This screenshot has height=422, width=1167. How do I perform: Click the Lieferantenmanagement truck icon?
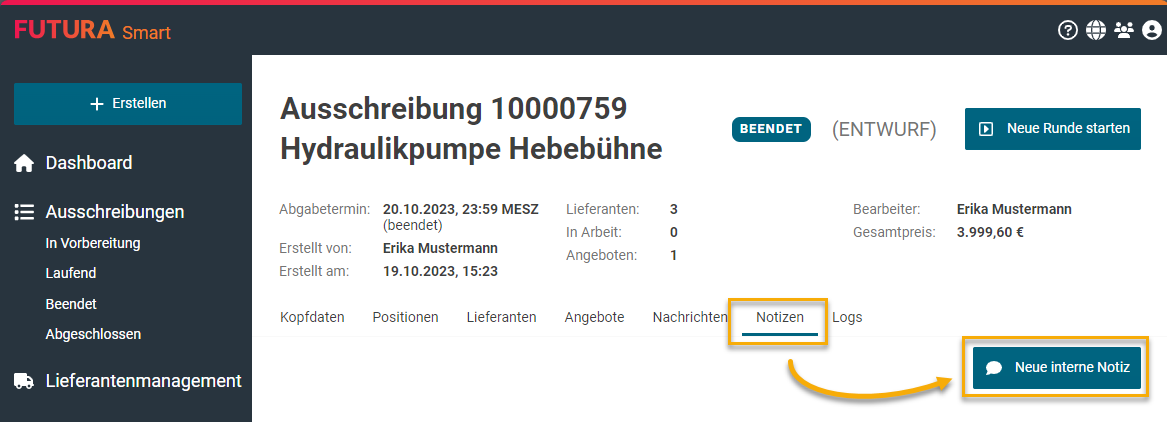click(x=24, y=381)
